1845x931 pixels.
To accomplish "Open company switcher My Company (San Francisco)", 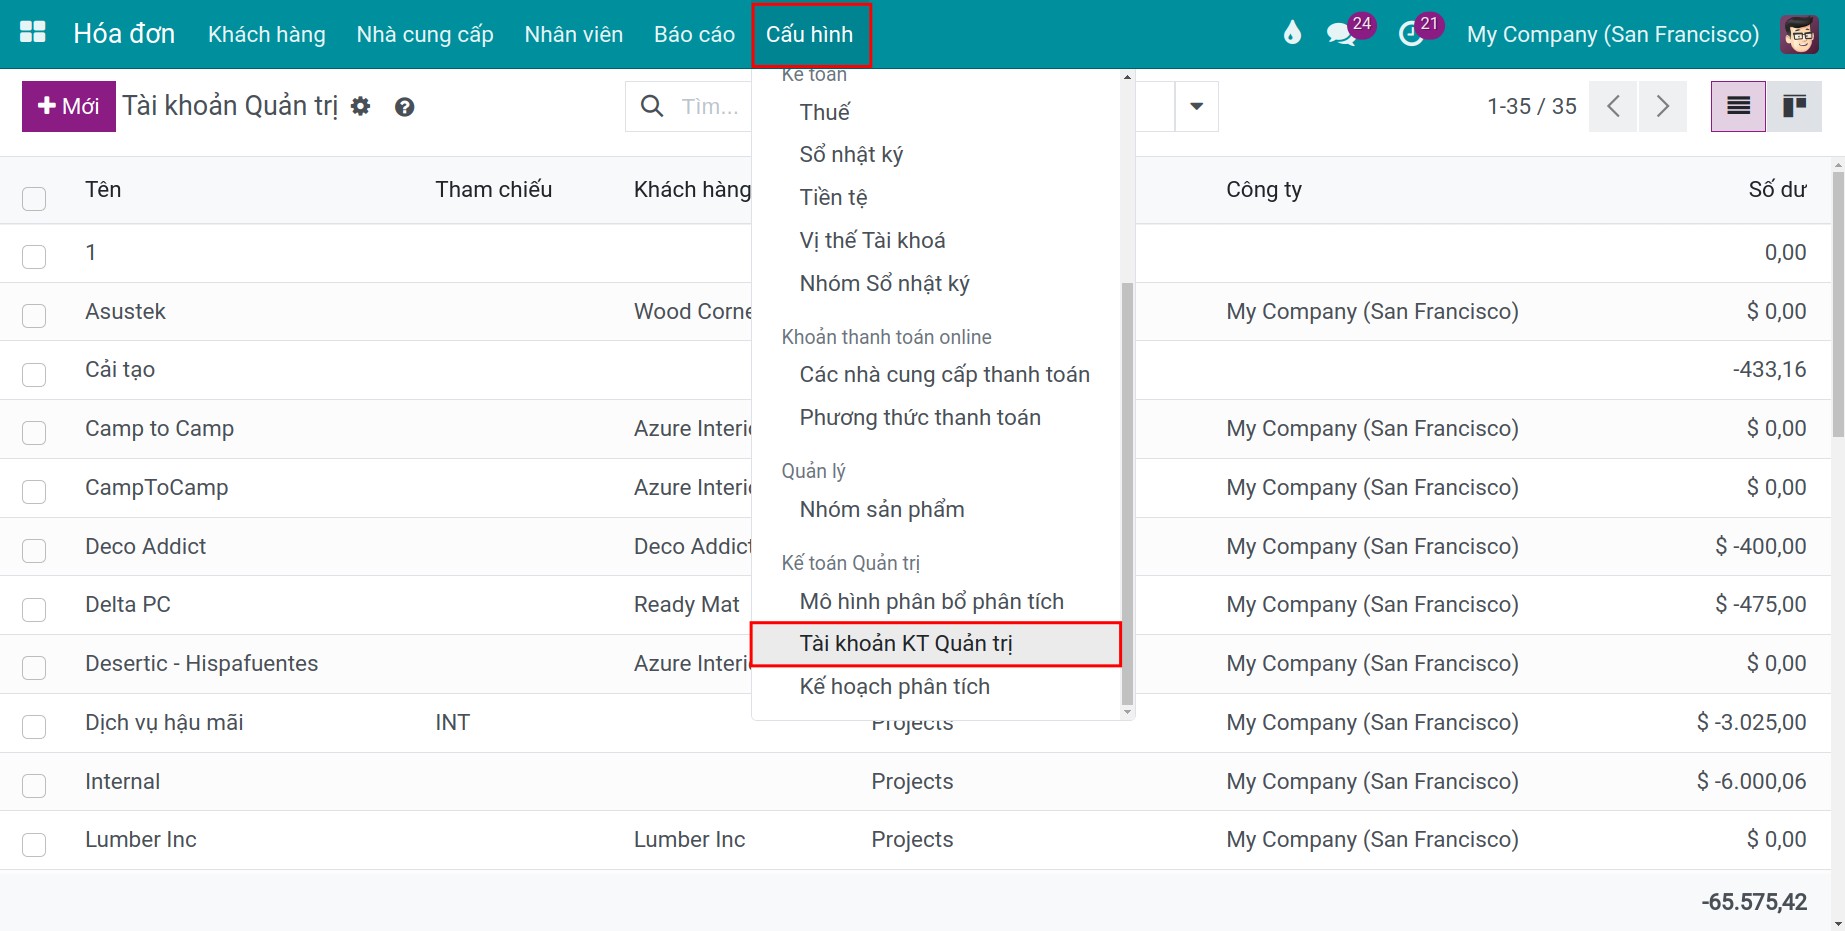I will tap(1612, 34).
